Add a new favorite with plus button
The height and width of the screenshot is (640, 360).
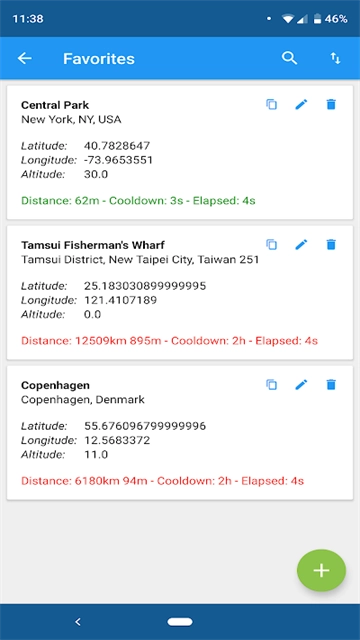click(322, 570)
